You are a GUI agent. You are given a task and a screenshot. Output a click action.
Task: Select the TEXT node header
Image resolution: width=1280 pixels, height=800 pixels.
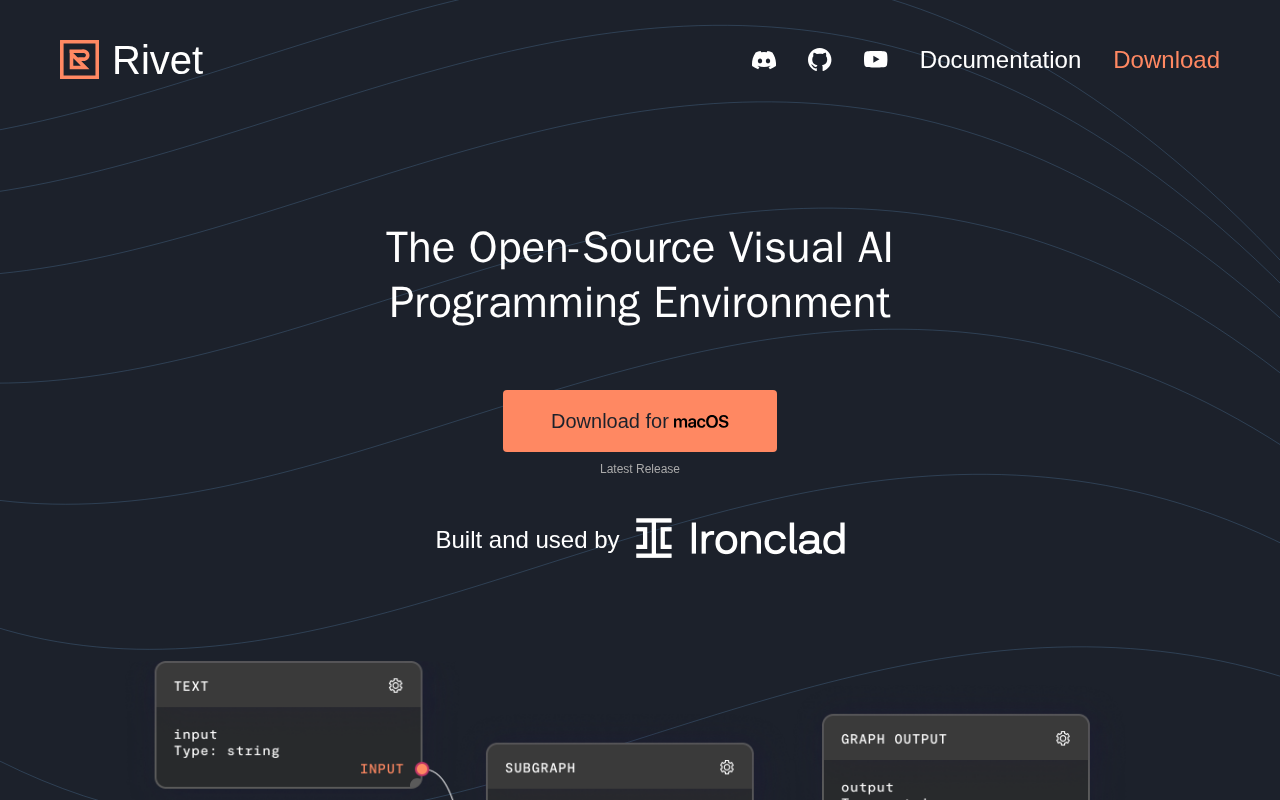click(289, 685)
